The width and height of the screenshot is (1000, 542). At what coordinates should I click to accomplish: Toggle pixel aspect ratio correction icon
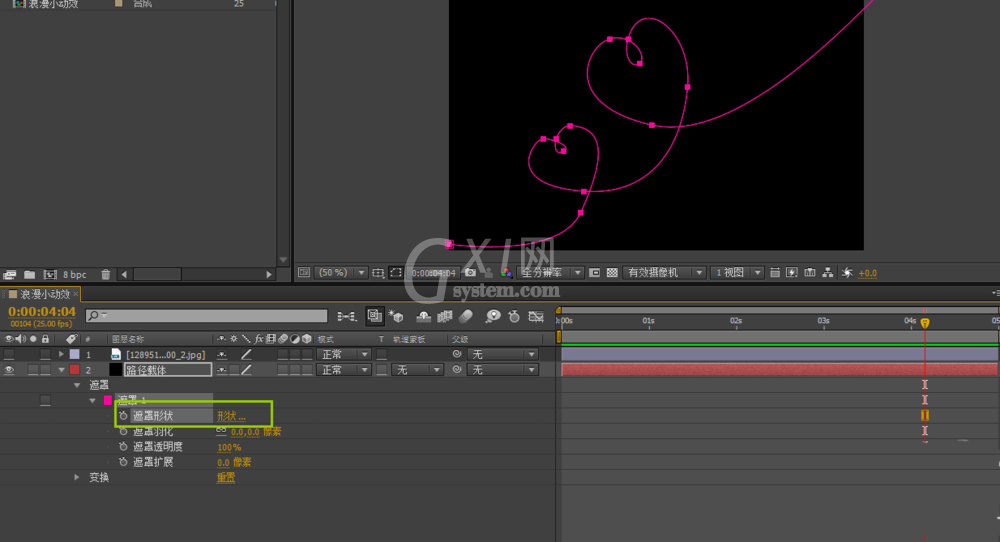click(775, 273)
